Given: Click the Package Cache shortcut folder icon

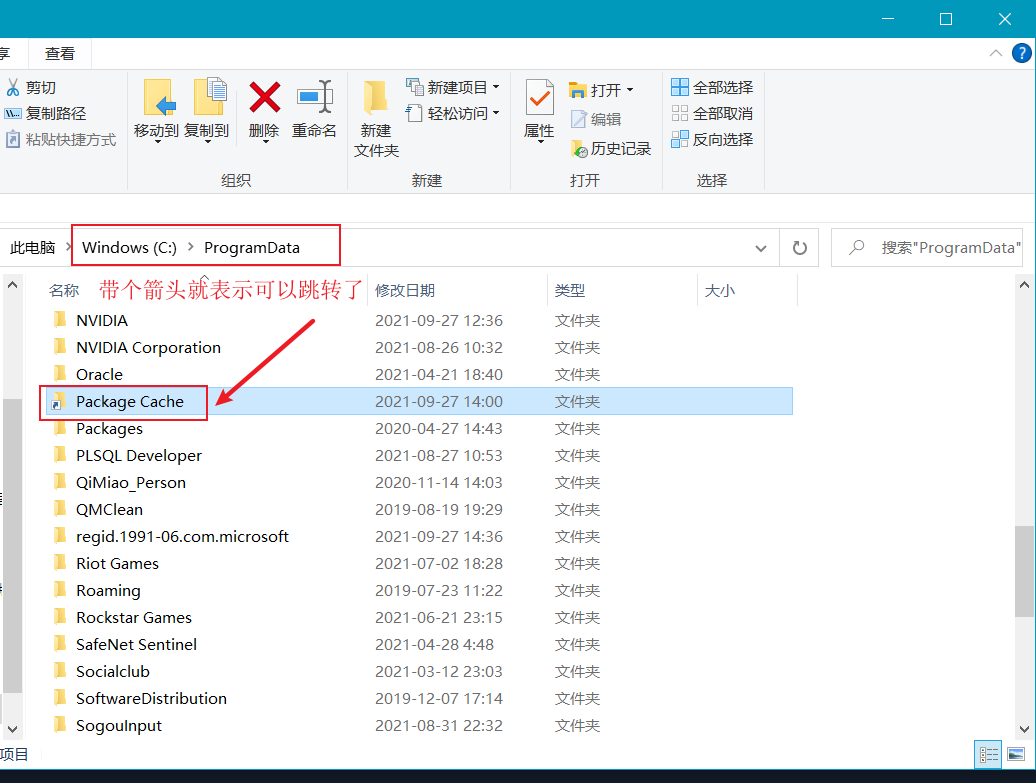Looking at the screenshot, I should (59, 402).
